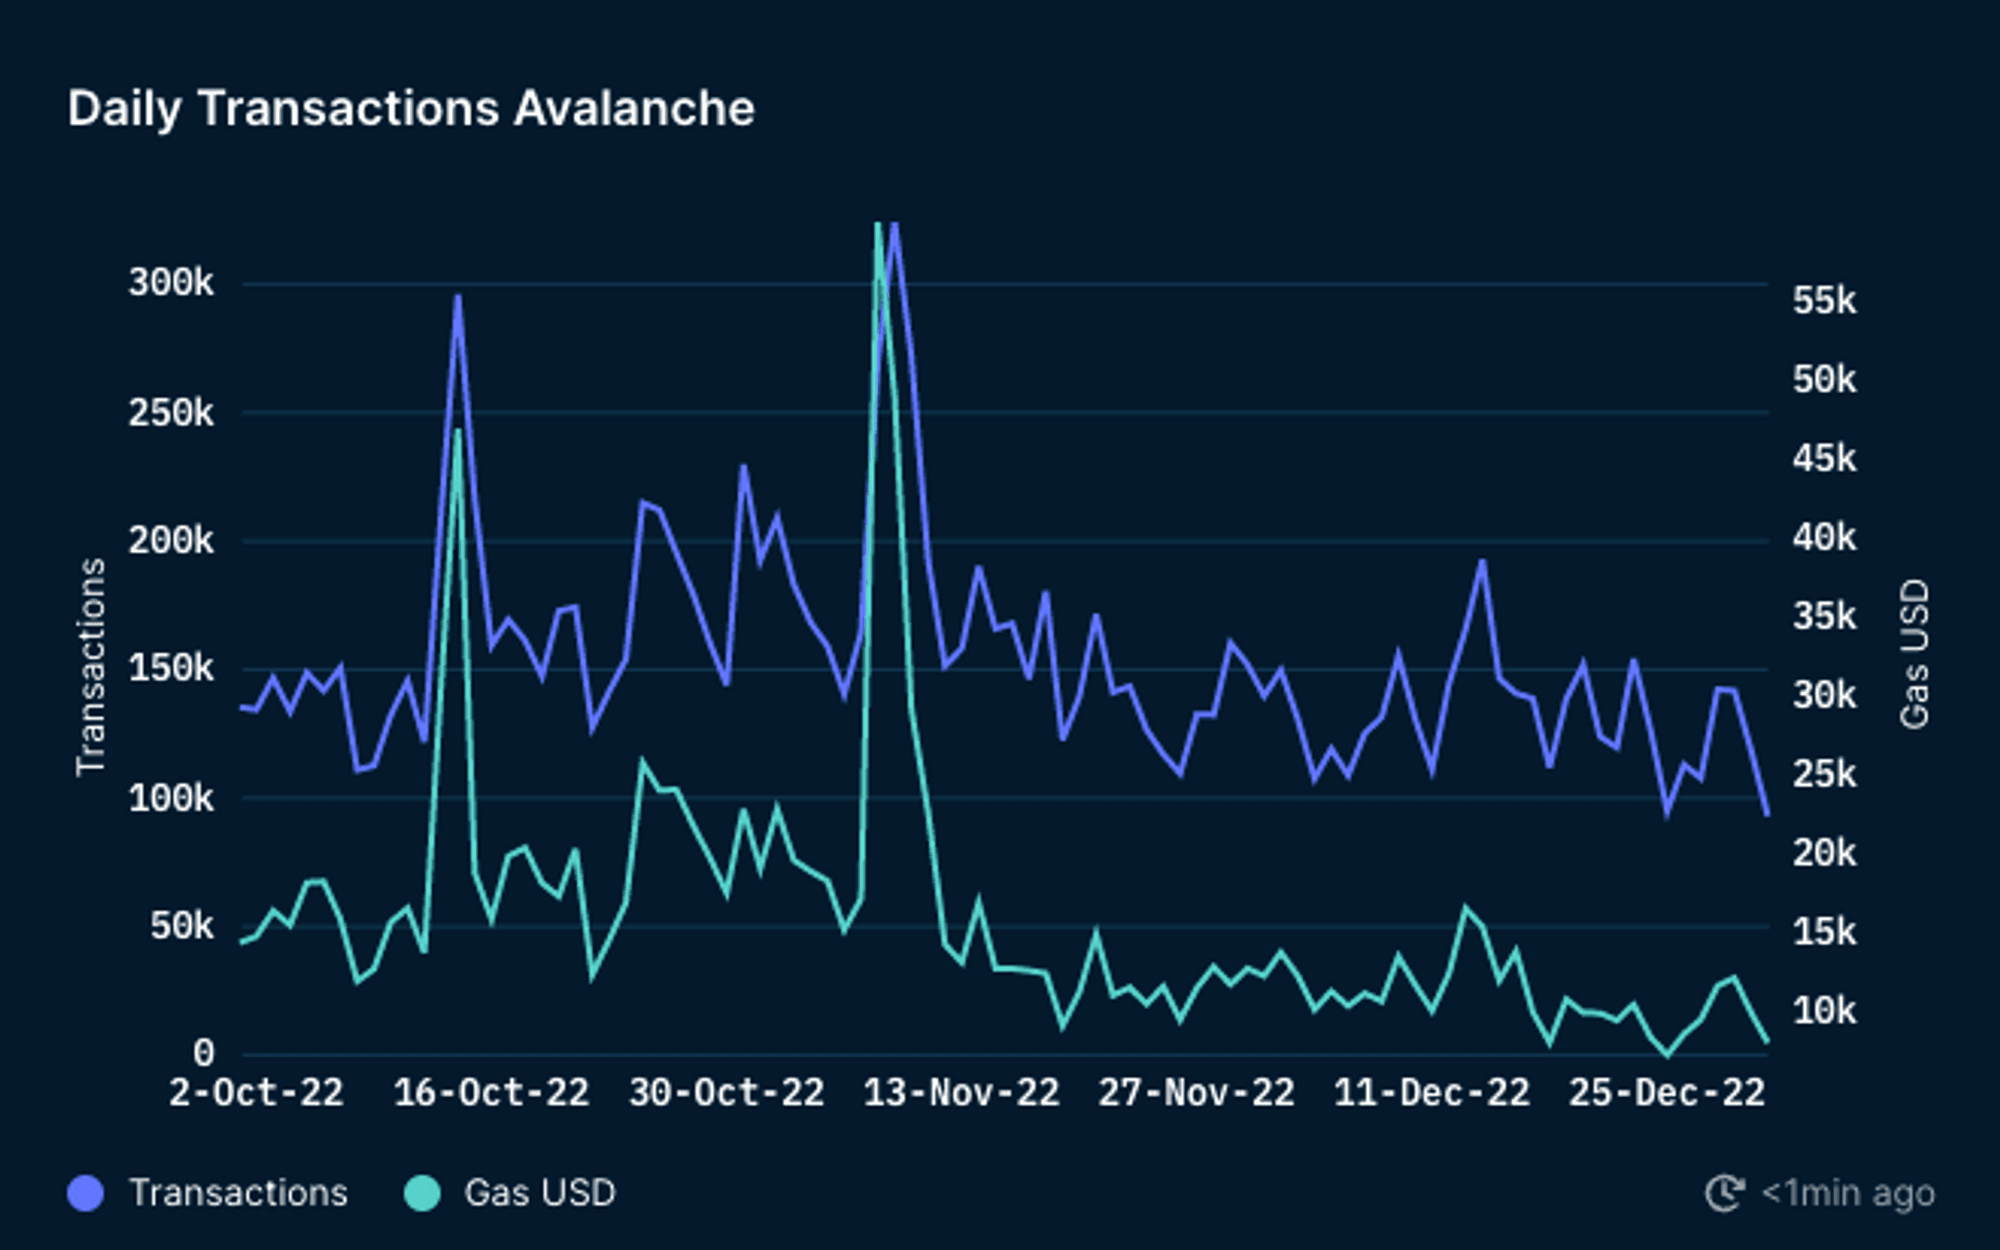Click the 35k right axis tick label
This screenshot has width=2000, height=1250.
[x=1824, y=616]
